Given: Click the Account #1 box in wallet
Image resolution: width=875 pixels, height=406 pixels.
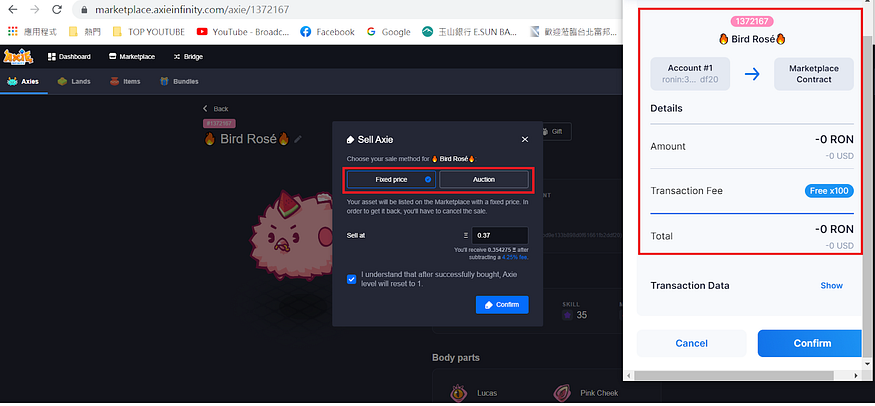Looking at the screenshot, I should pos(690,74).
